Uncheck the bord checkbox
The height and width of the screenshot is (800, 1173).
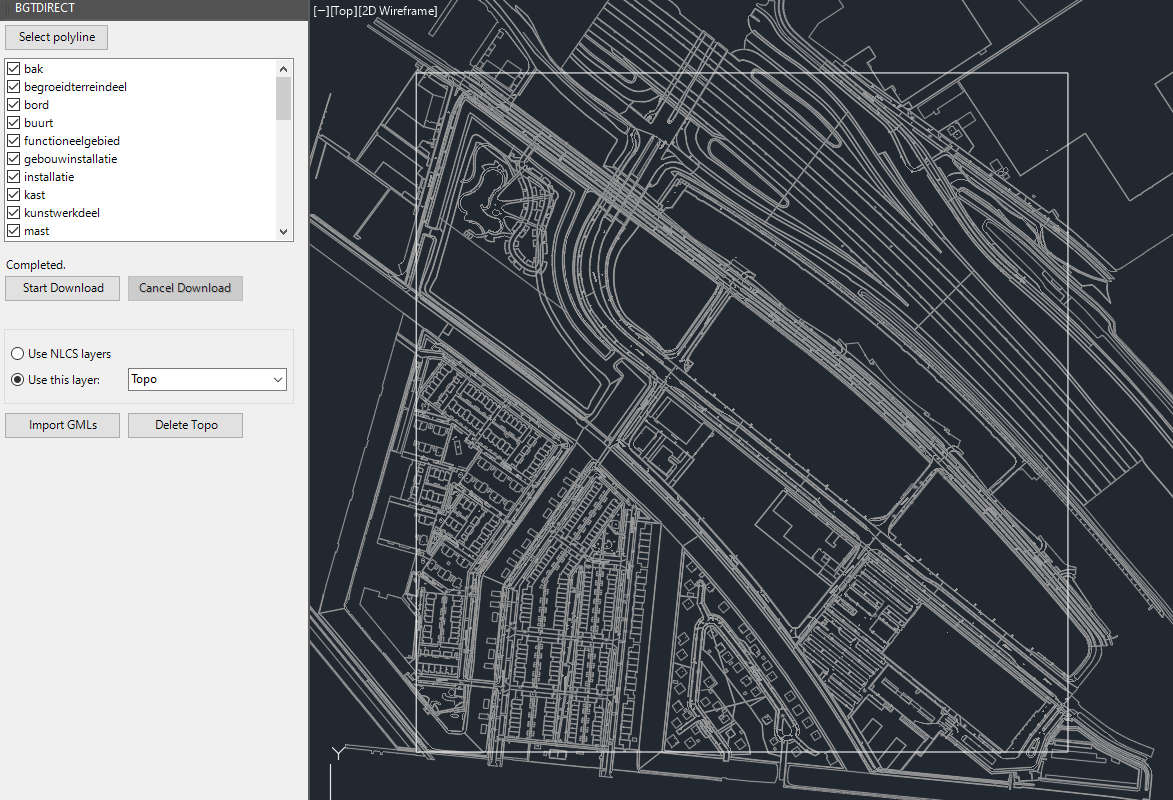click(x=14, y=105)
